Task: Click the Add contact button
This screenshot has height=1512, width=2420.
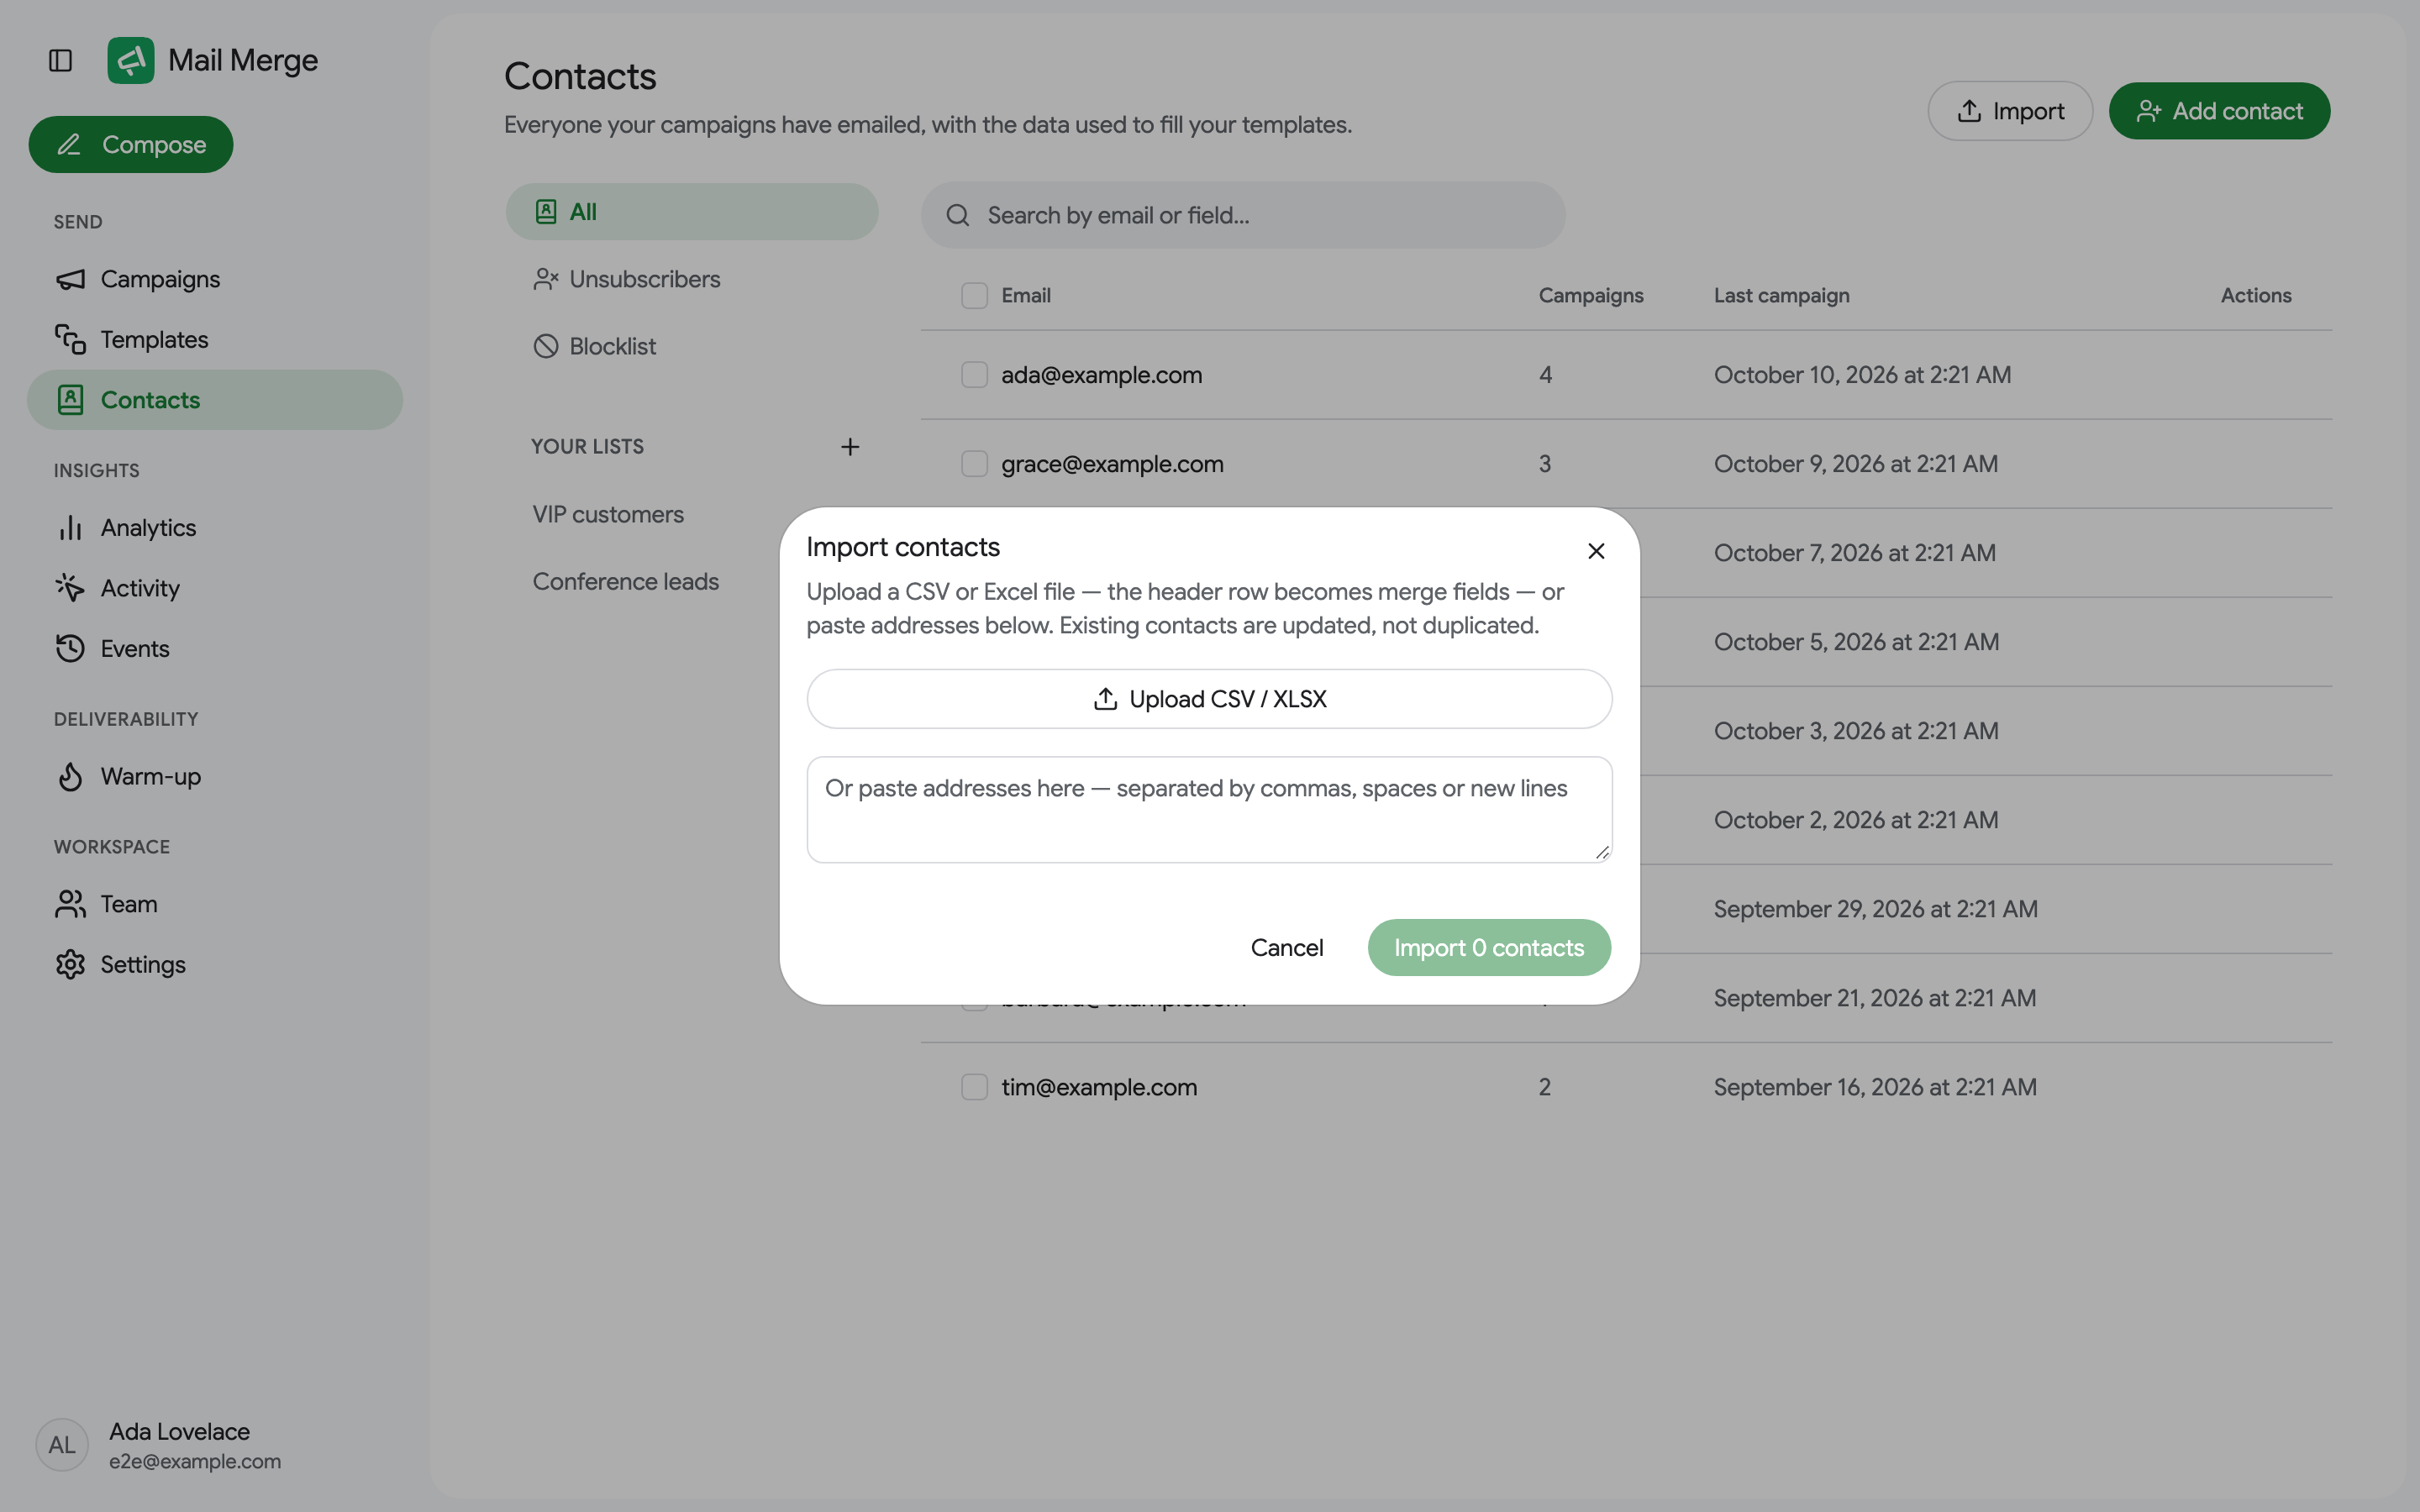Action: click(x=2219, y=111)
